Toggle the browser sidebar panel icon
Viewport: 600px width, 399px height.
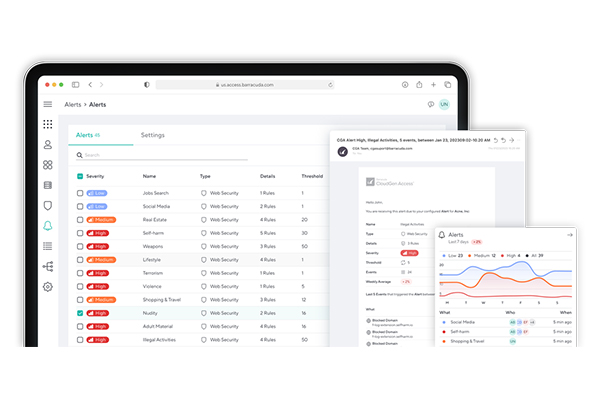(75, 85)
